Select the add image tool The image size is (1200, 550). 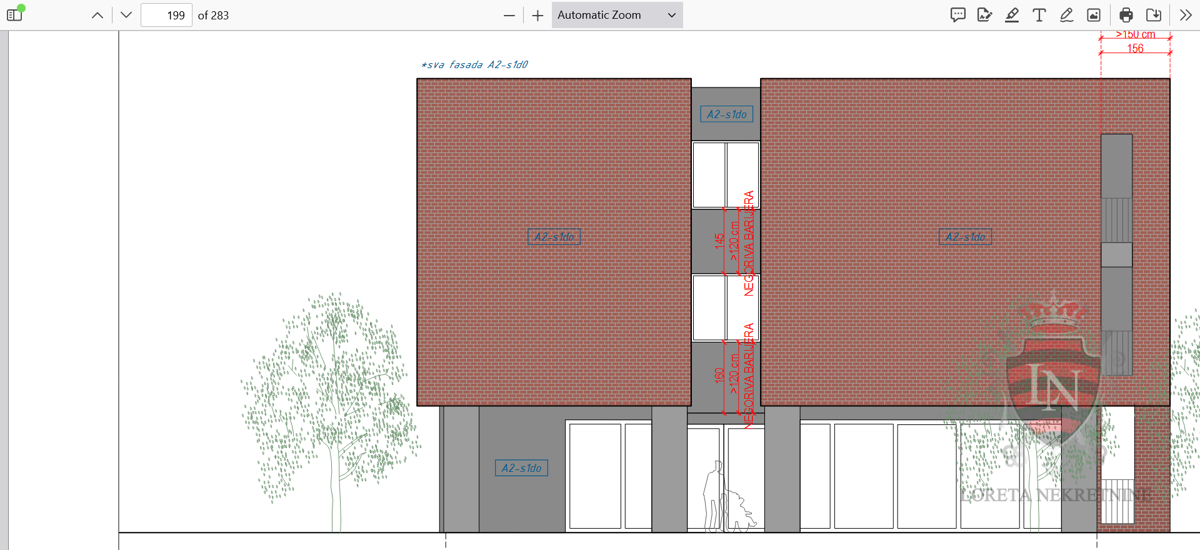click(1094, 15)
